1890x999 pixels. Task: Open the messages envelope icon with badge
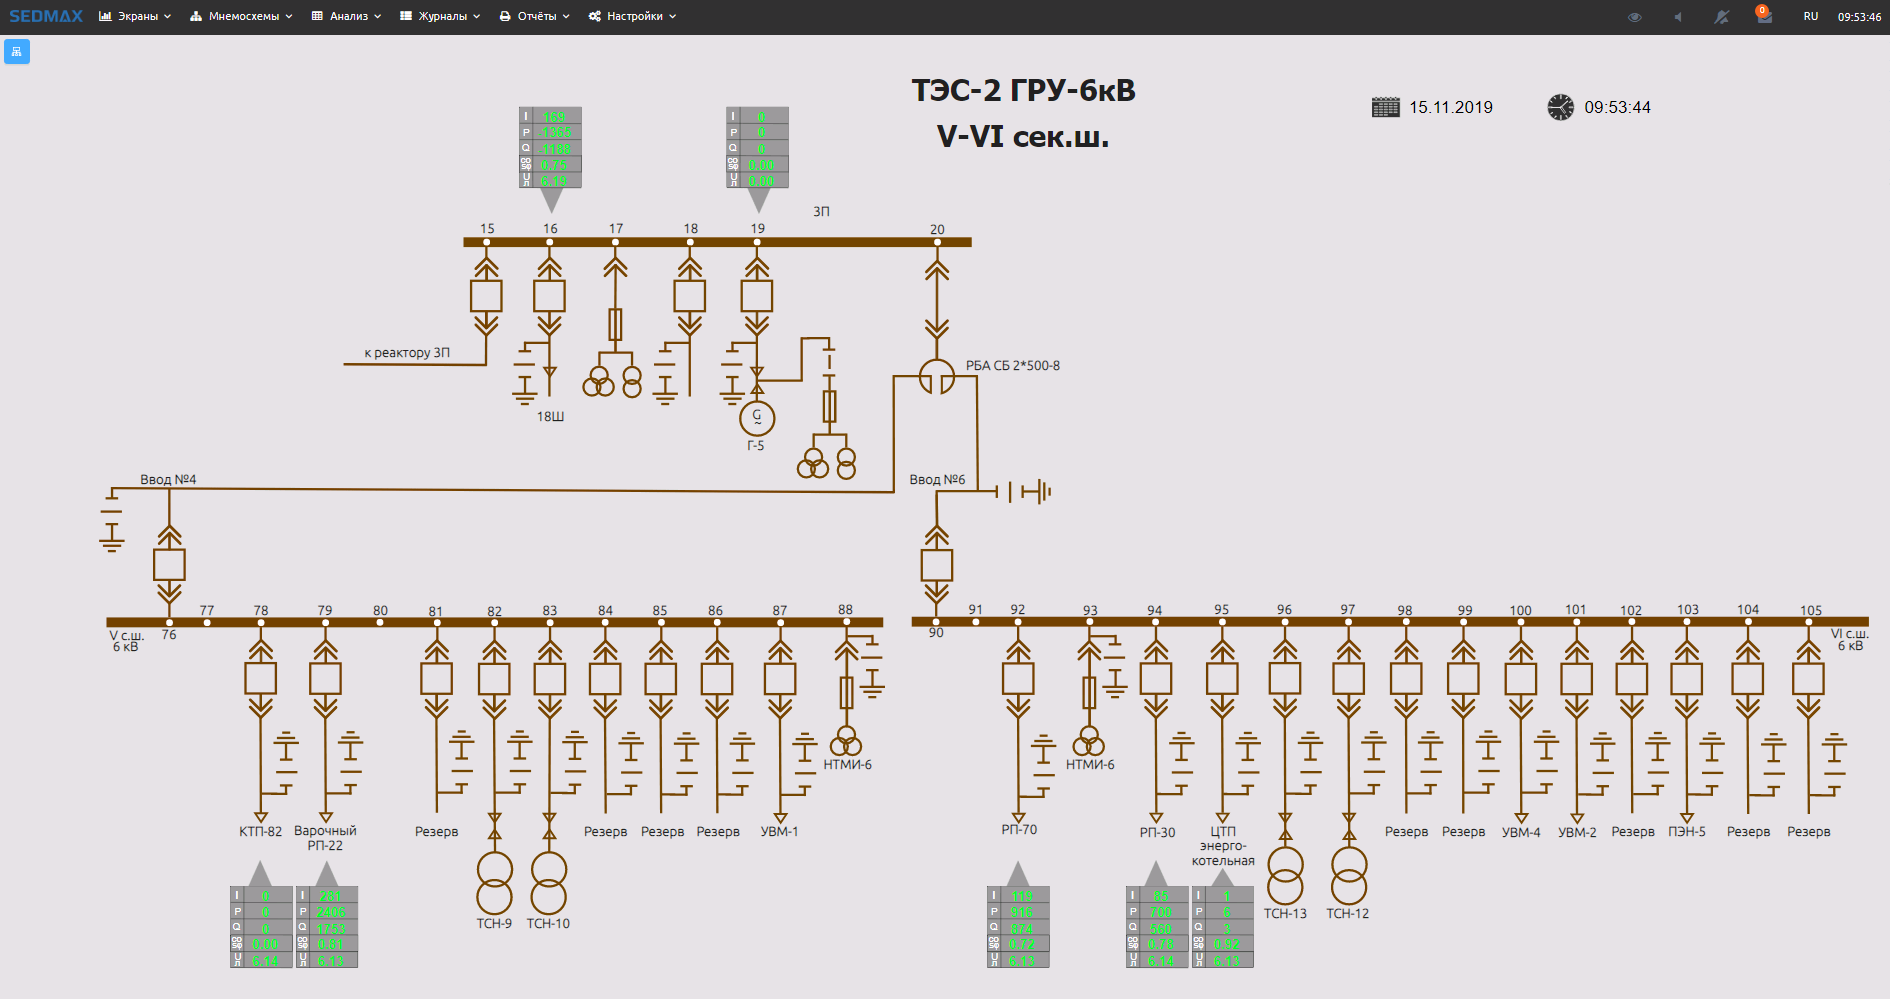click(1764, 17)
